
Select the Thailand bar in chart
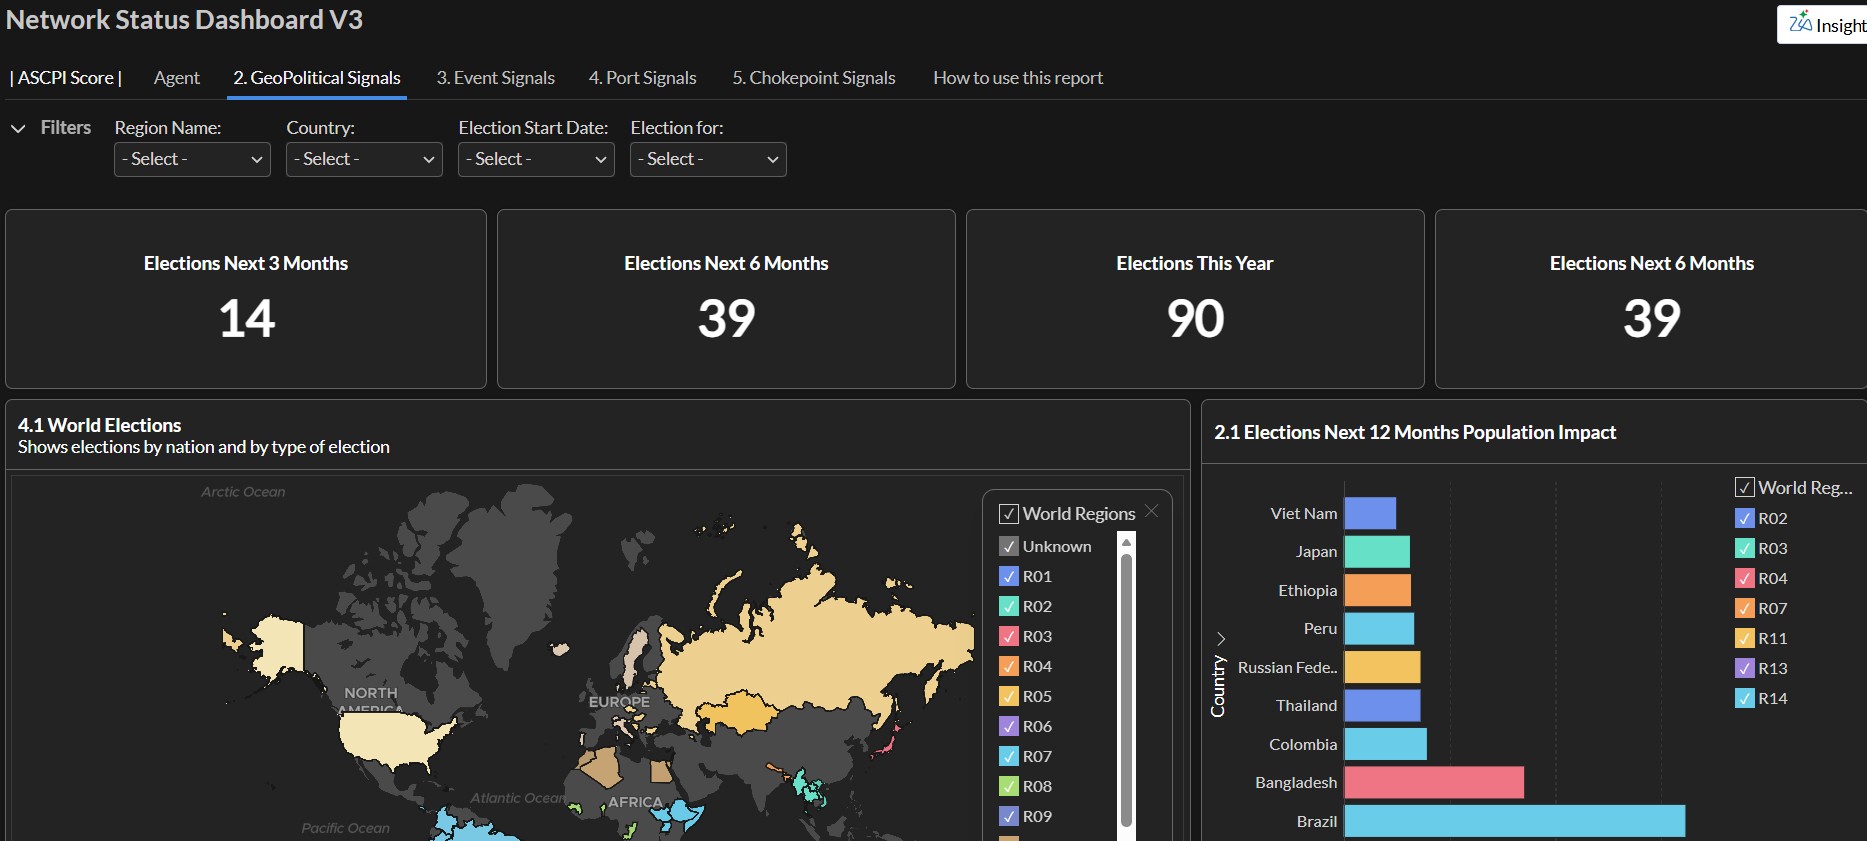pos(1382,705)
